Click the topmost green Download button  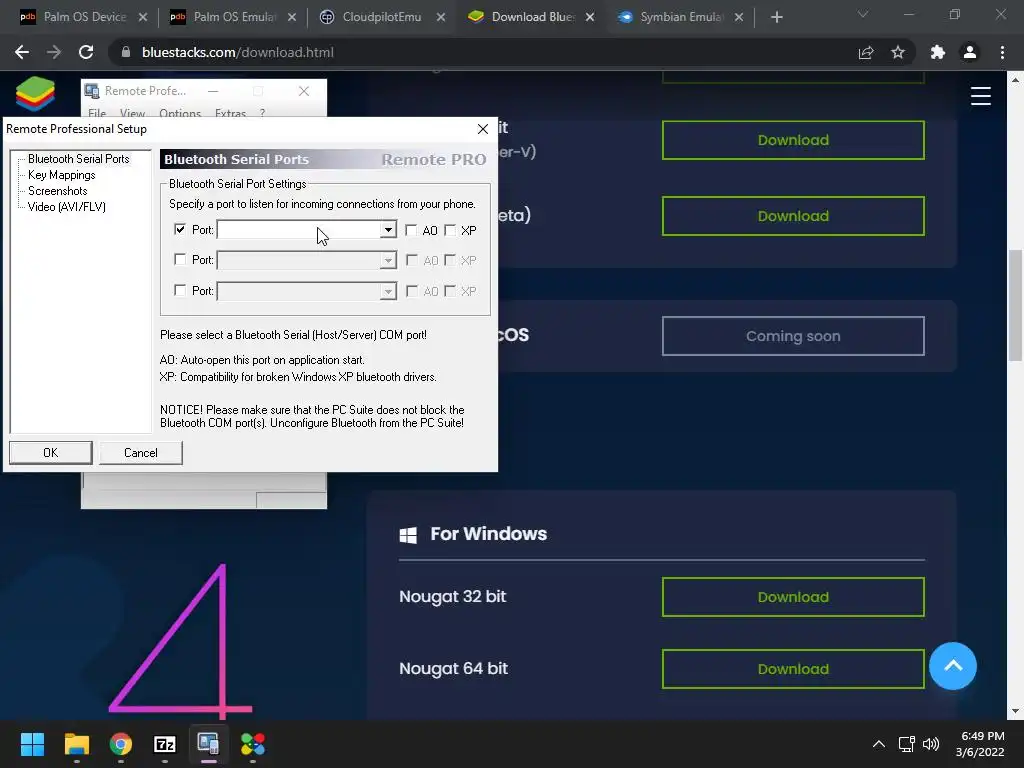click(793, 140)
